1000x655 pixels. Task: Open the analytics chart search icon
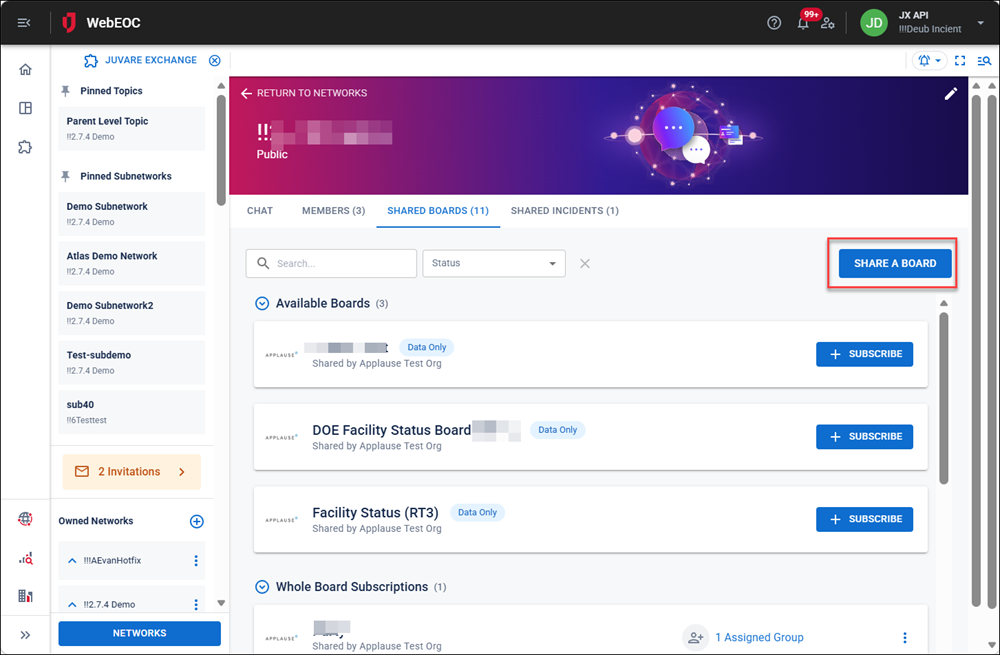(x=26, y=559)
